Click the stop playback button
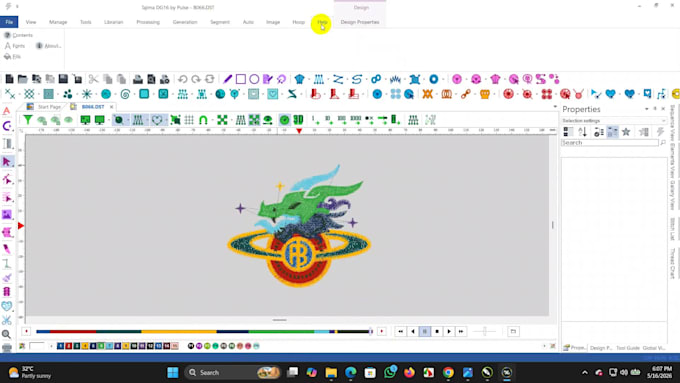 [x=437, y=331]
